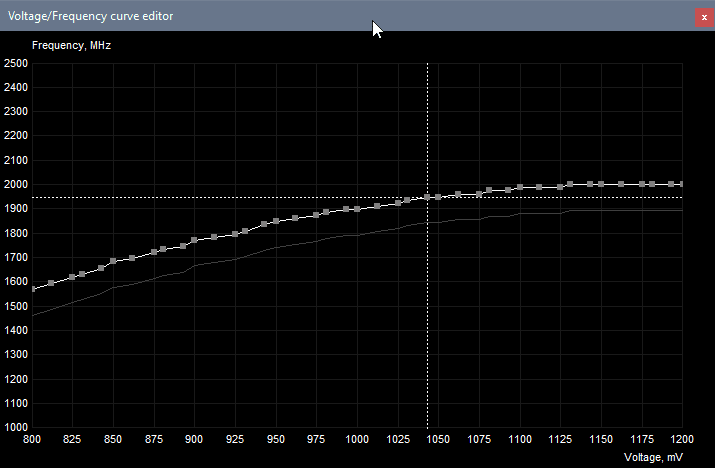This screenshot has height=468, width=715.
Task: Click the 1700 frequency axis label
Action: [16, 257]
